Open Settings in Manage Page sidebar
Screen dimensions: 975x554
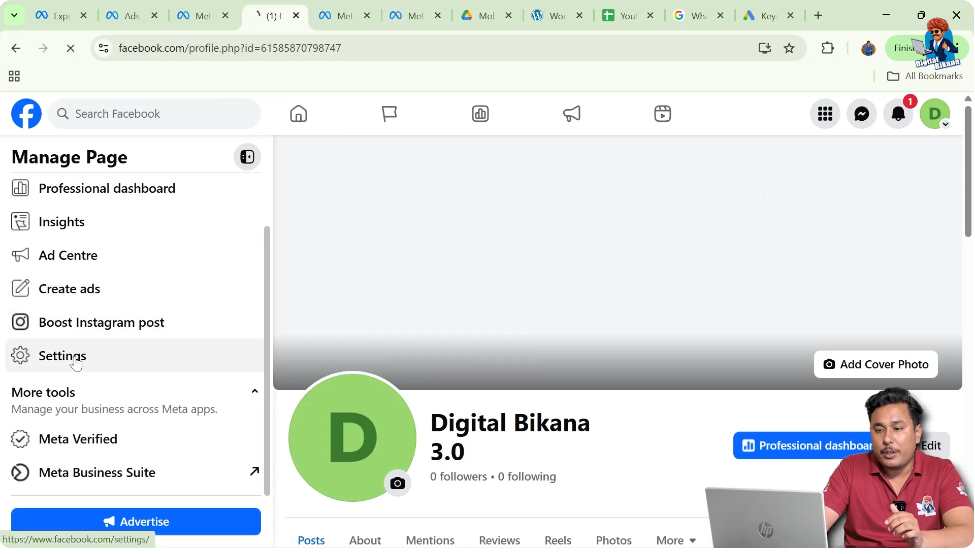coord(135,356)
